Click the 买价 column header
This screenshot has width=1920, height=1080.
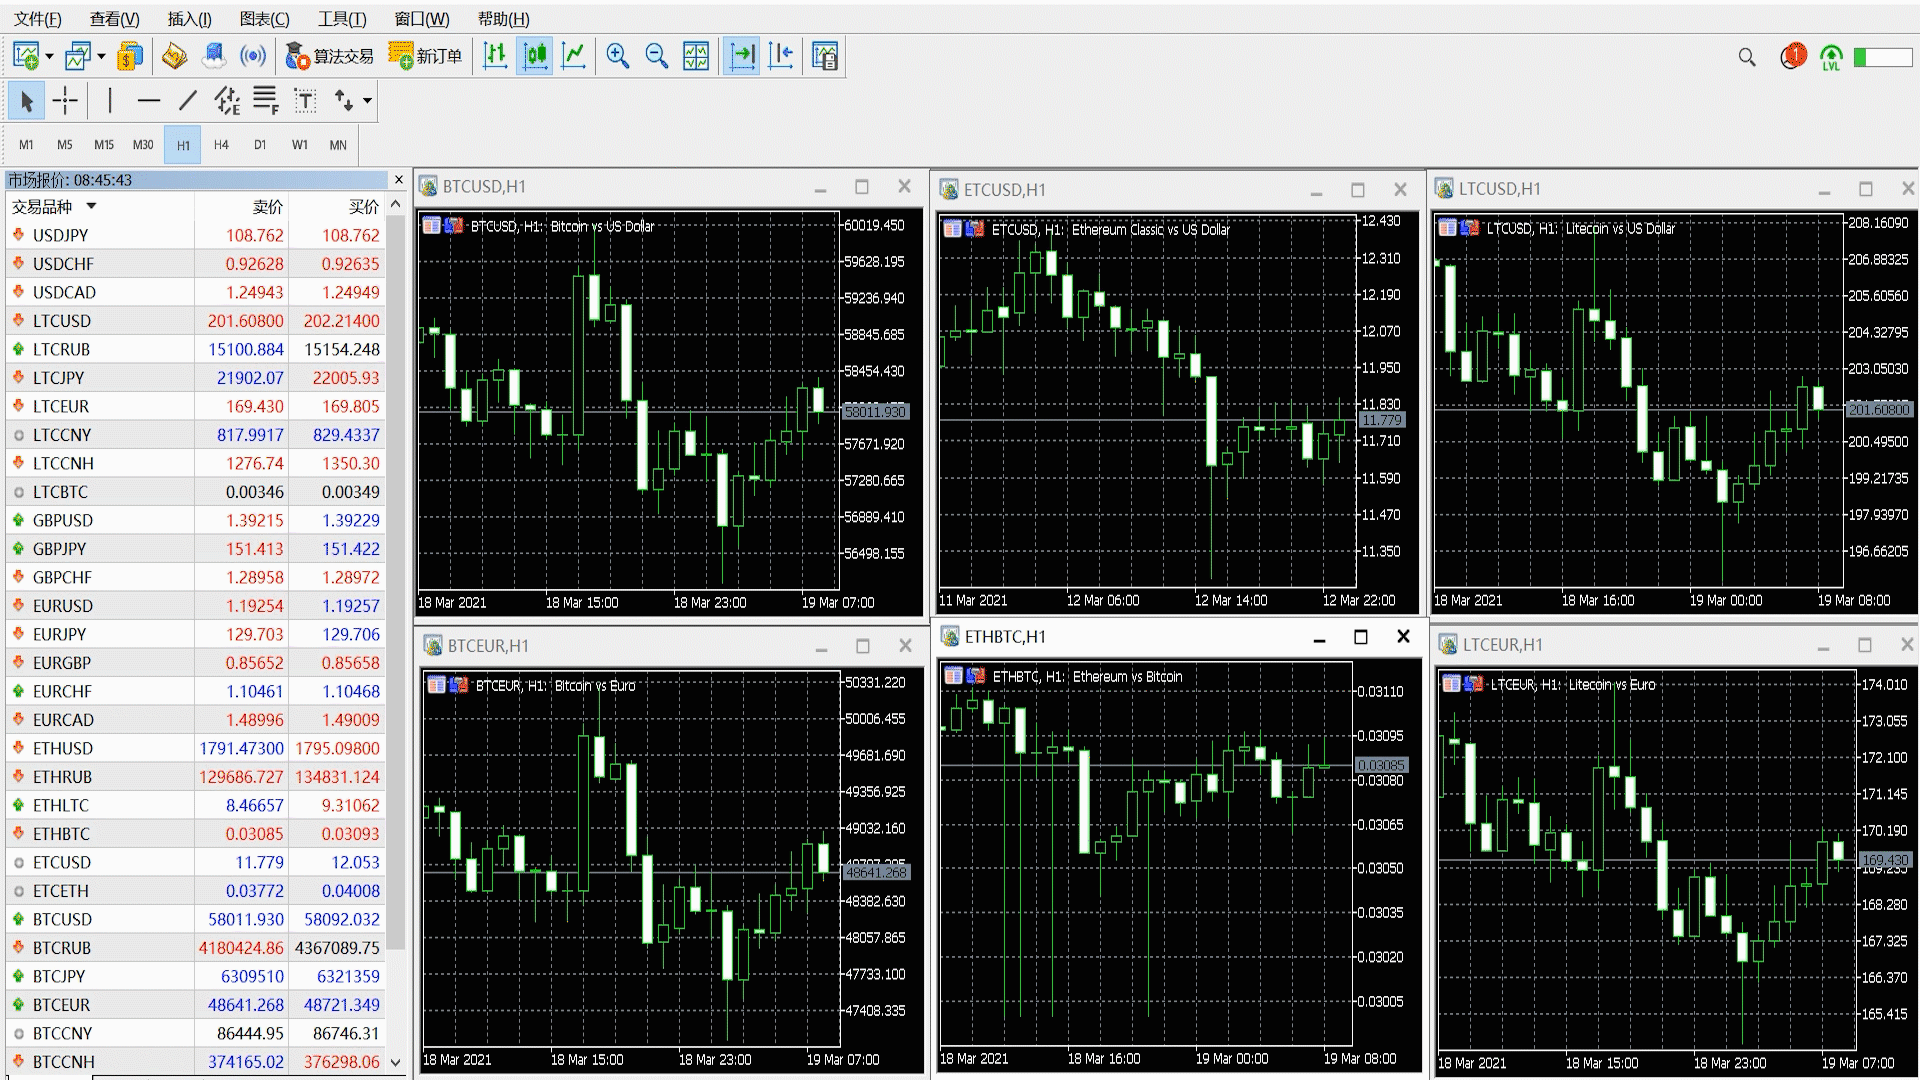pos(363,207)
